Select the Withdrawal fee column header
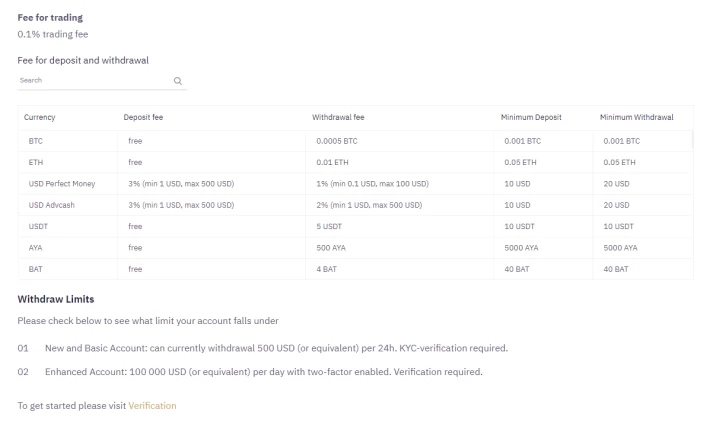710x435 pixels. point(338,117)
